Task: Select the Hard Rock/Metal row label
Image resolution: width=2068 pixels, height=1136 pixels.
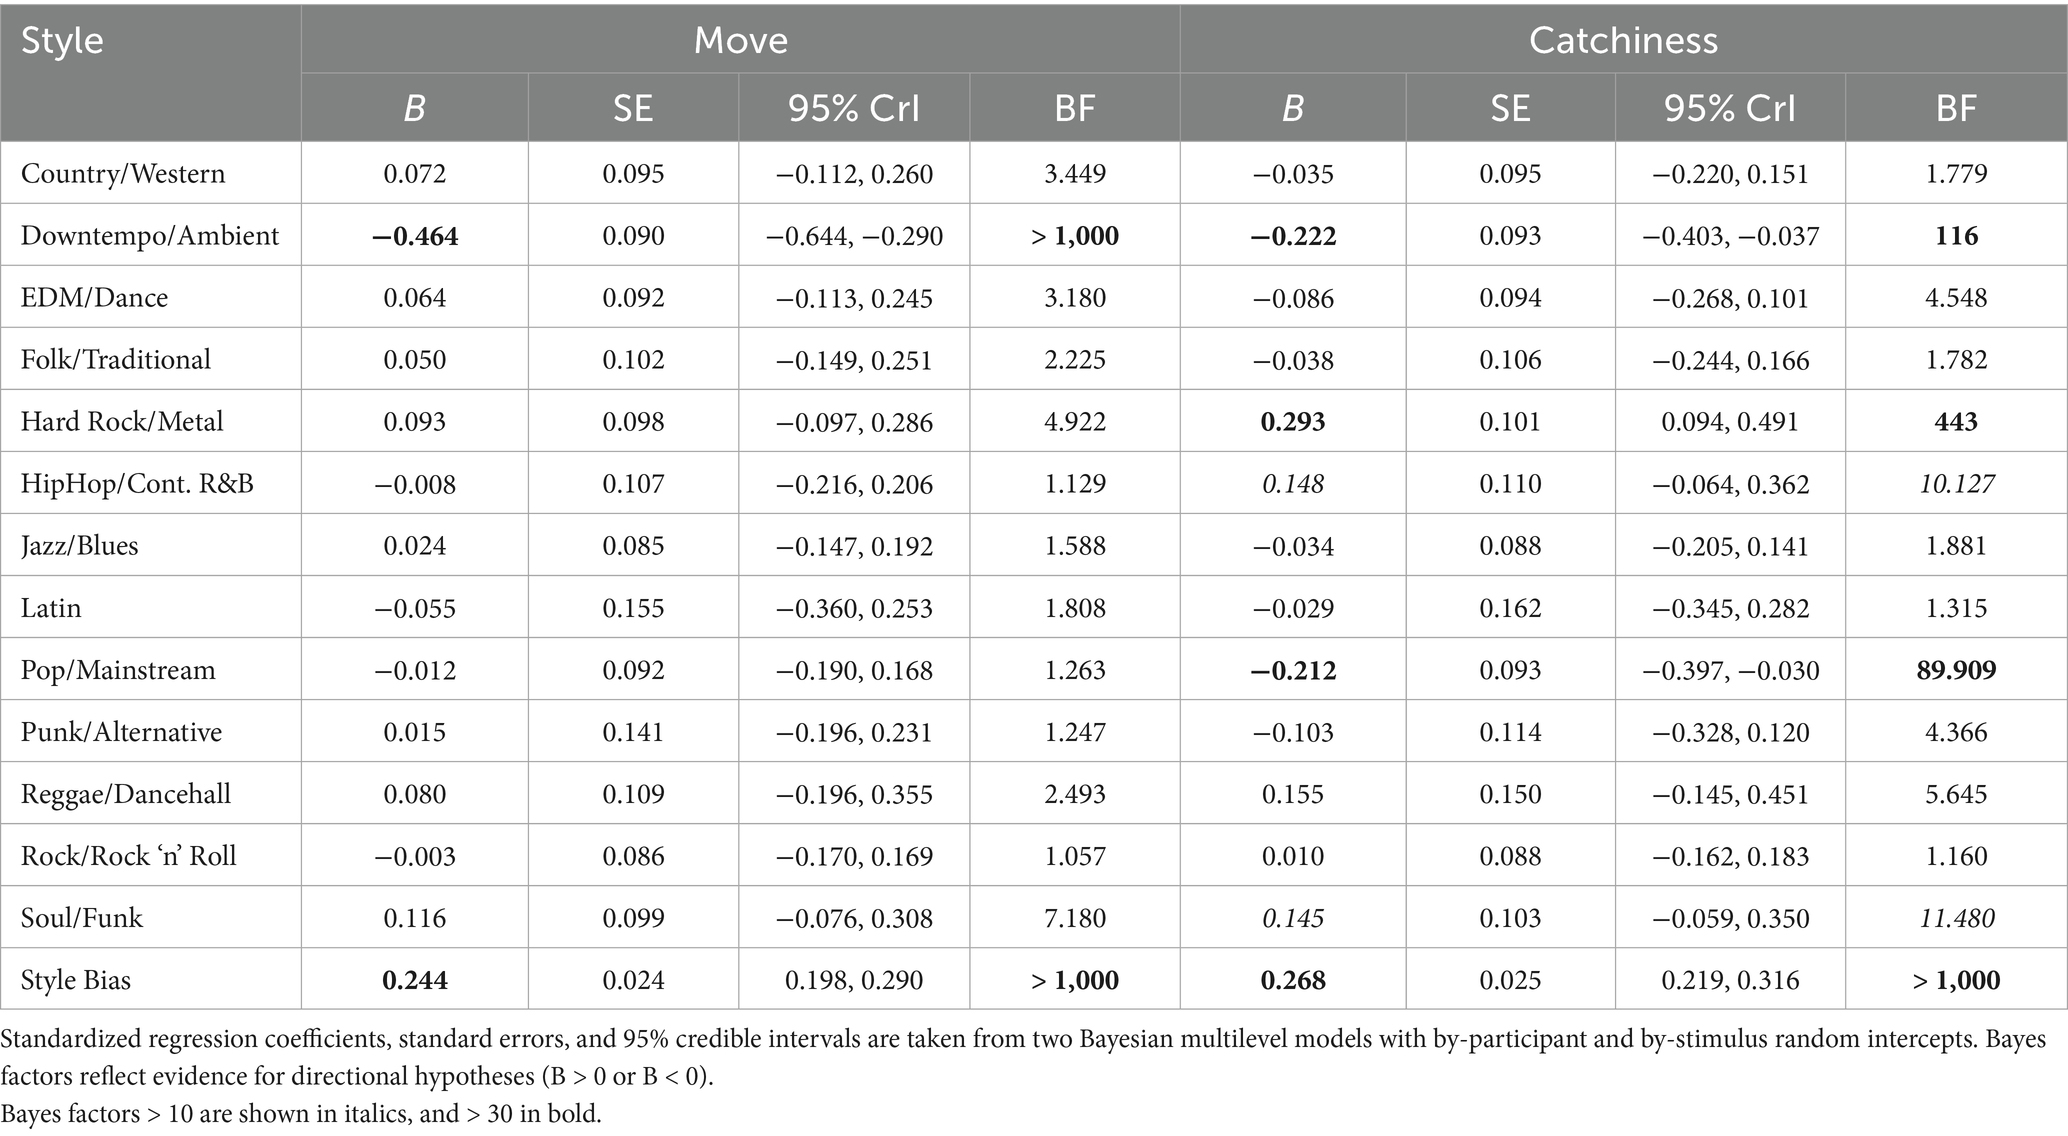Action: (122, 422)
